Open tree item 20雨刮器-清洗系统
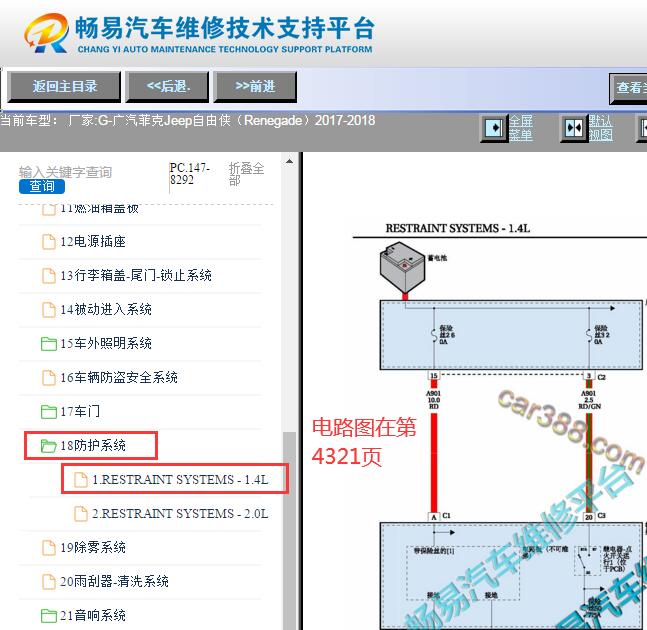The width and height of the screenshot is (647, 630). pyautogui.click(x=114, y=581)
